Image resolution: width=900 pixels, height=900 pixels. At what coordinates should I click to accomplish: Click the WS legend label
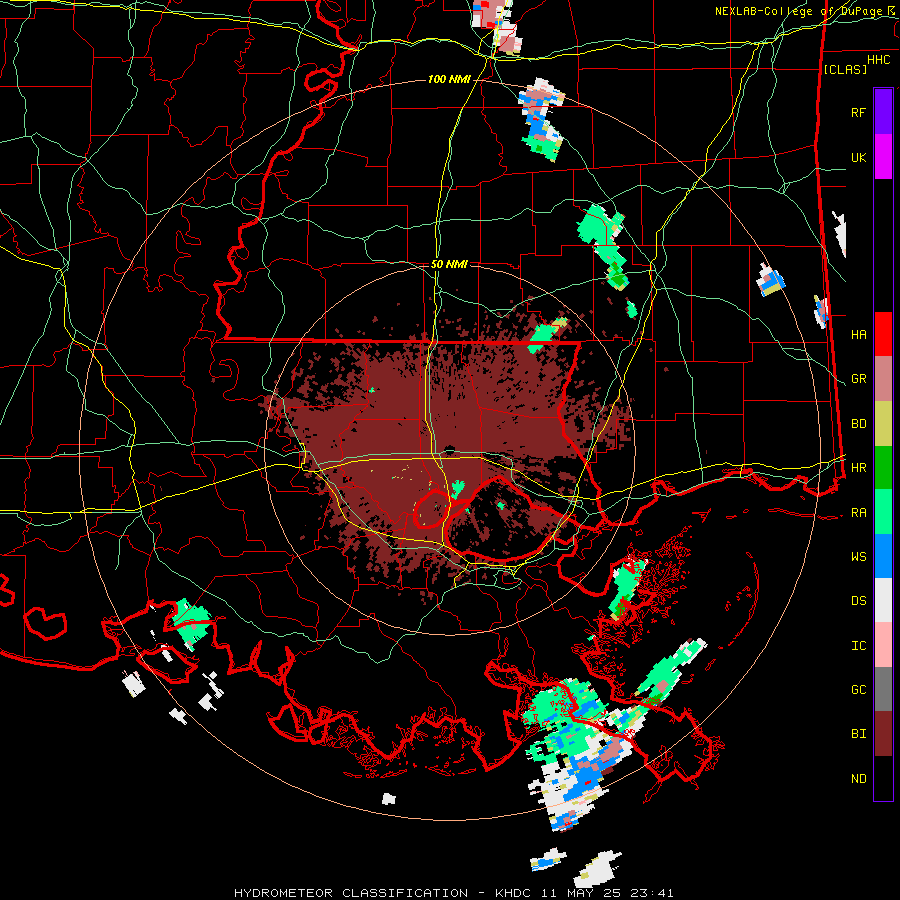click(858, 557)
